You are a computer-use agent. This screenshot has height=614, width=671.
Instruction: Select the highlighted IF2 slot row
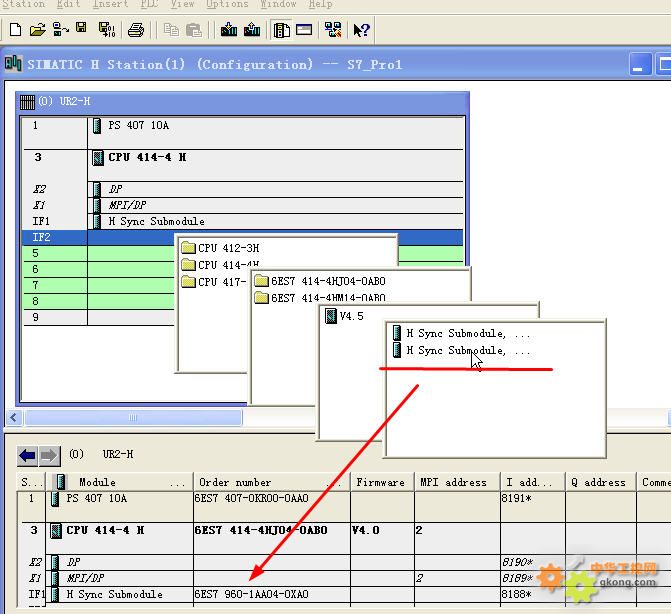[243, 237]
